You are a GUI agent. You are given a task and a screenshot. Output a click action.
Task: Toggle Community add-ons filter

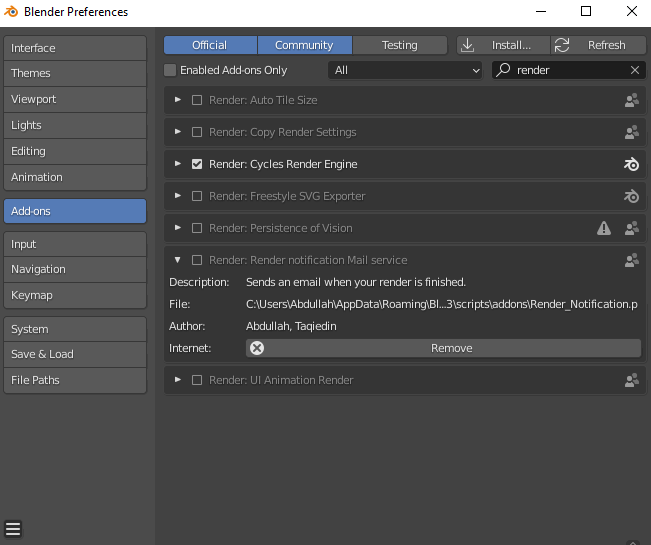305,45
